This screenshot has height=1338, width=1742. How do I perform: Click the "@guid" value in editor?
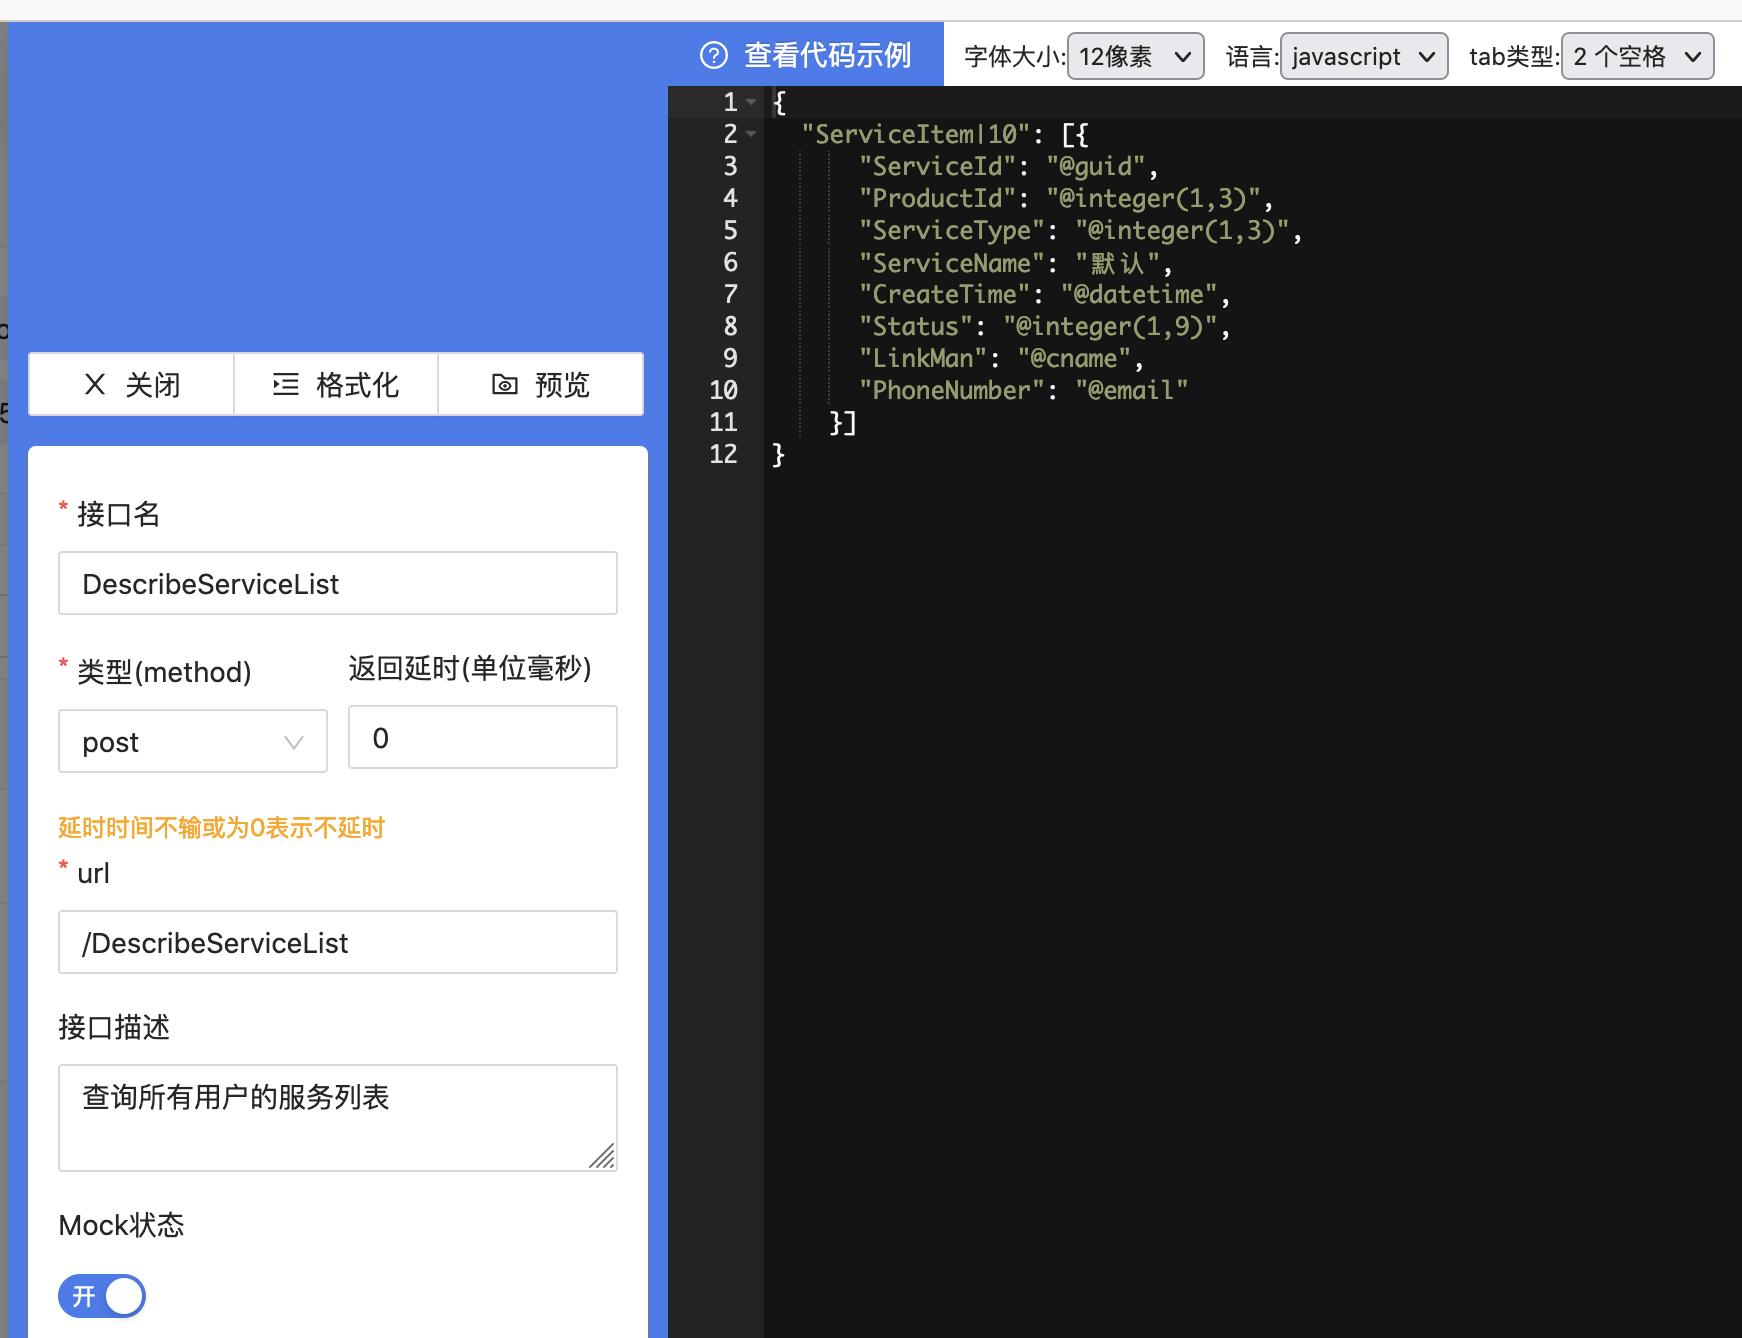click(1095, 166)
